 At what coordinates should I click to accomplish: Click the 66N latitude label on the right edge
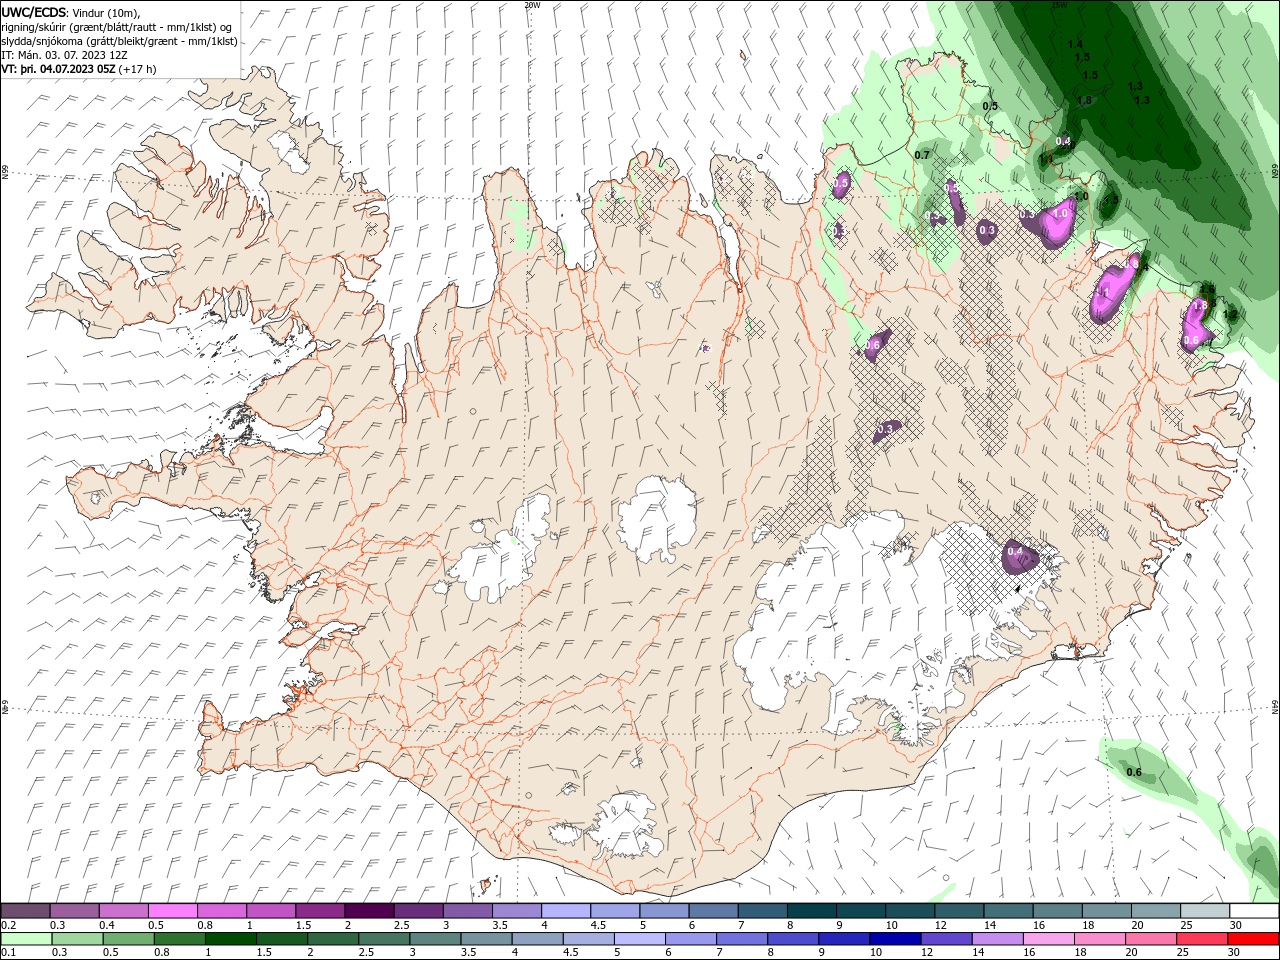click(1275, 172)
